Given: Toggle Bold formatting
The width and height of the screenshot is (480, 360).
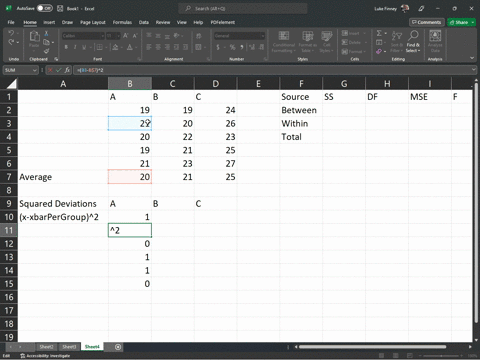Looking at the screenshot, I should point(66,47).
